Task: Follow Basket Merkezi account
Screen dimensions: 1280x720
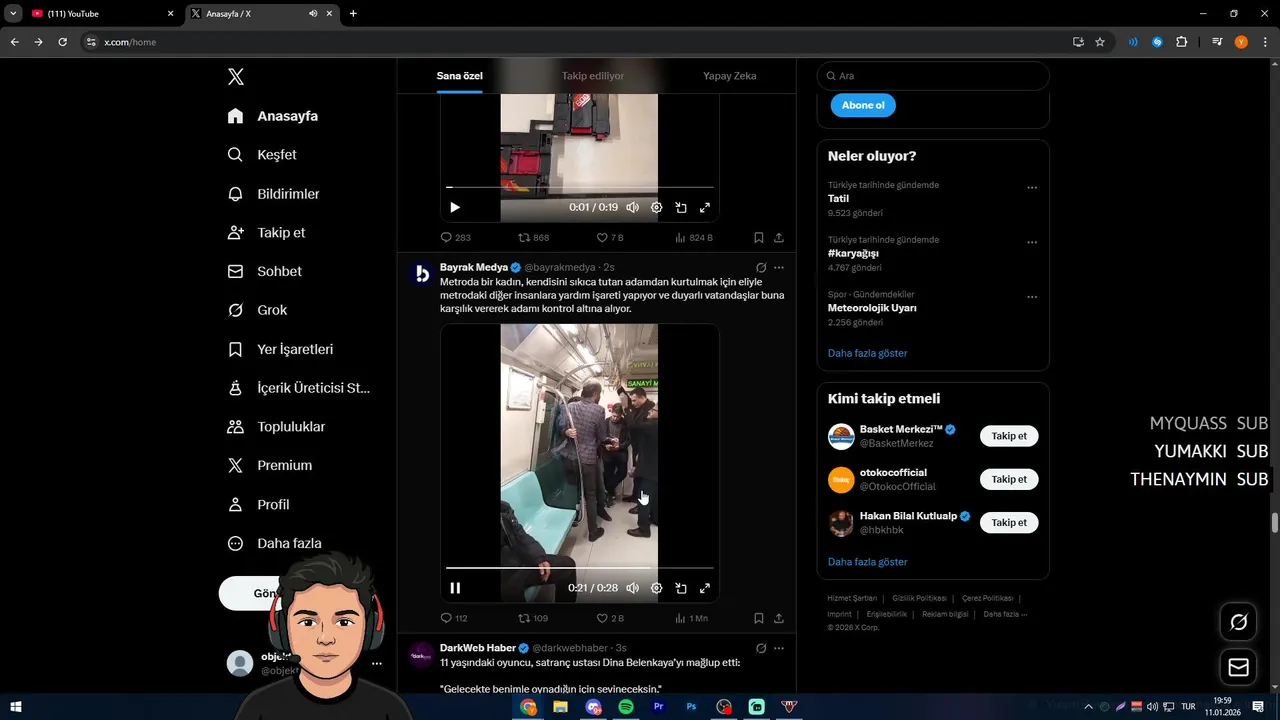Action: pyautogui.click(x=1009, y=436)
